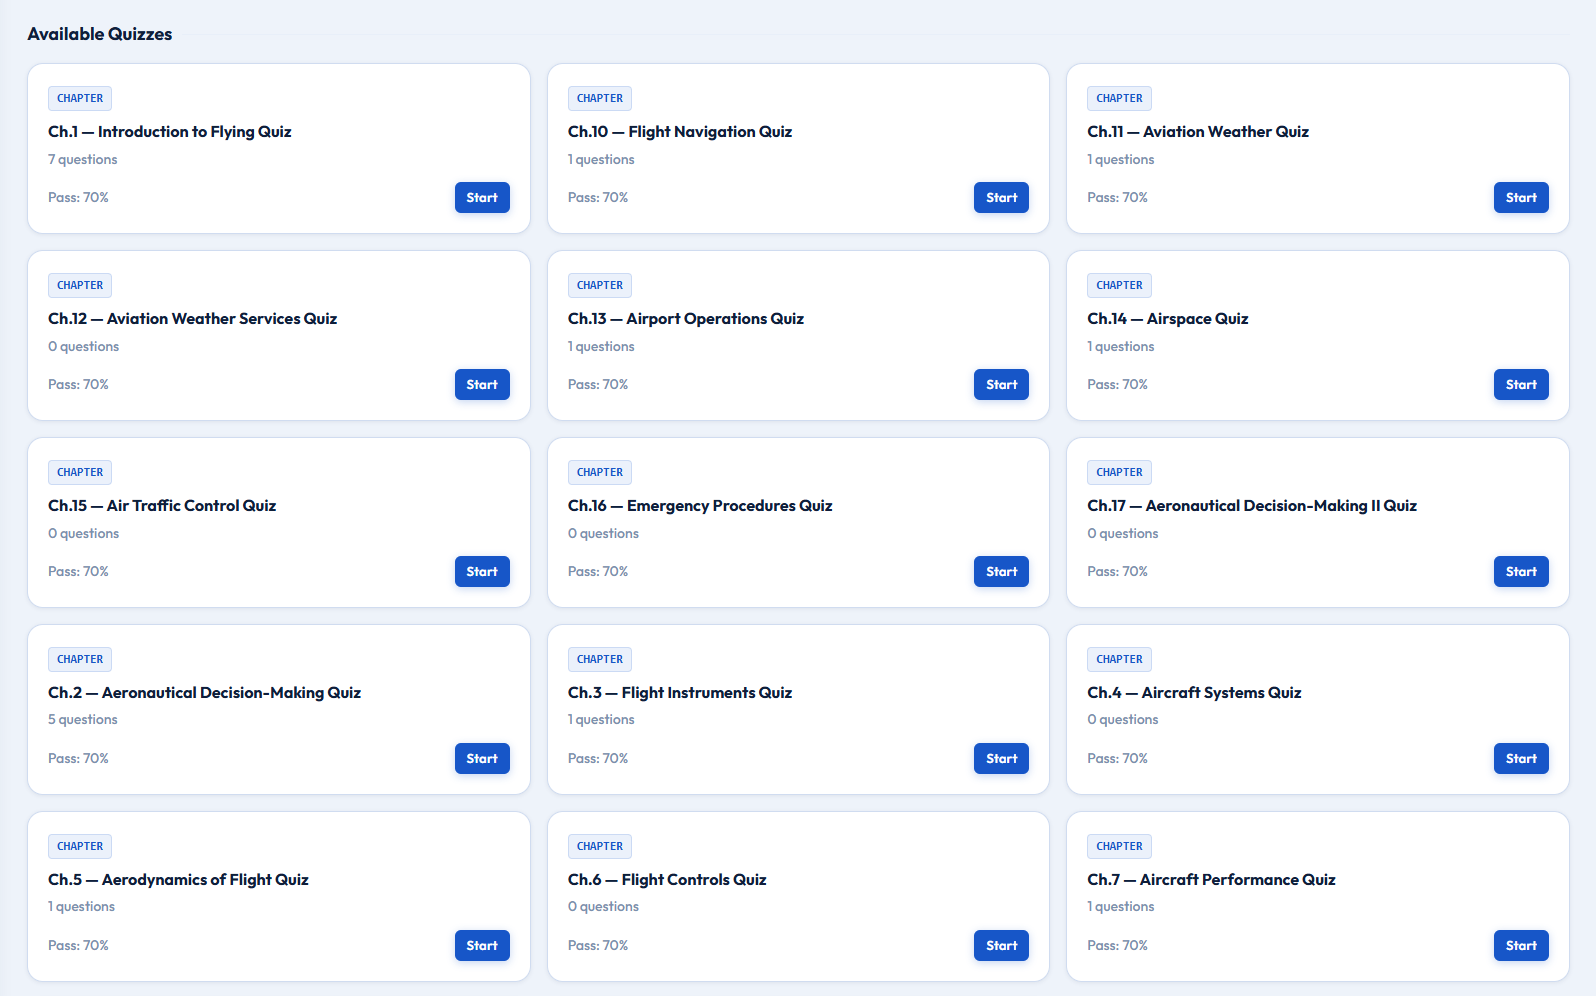Start the Ch.15 Air Traffic Control quiz

pyautogui.click(x=481, y=572)
